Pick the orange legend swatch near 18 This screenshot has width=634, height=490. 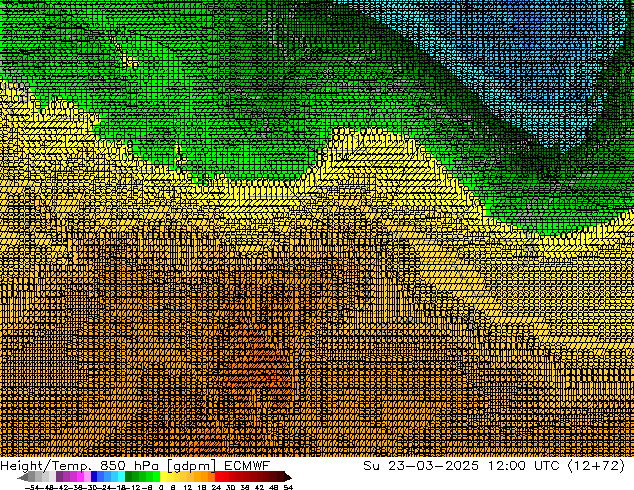click(x=205, y=476)
